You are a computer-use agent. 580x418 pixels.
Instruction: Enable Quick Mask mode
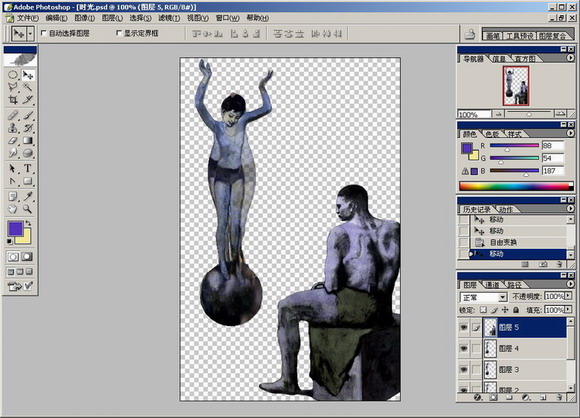tap(27, 257)
